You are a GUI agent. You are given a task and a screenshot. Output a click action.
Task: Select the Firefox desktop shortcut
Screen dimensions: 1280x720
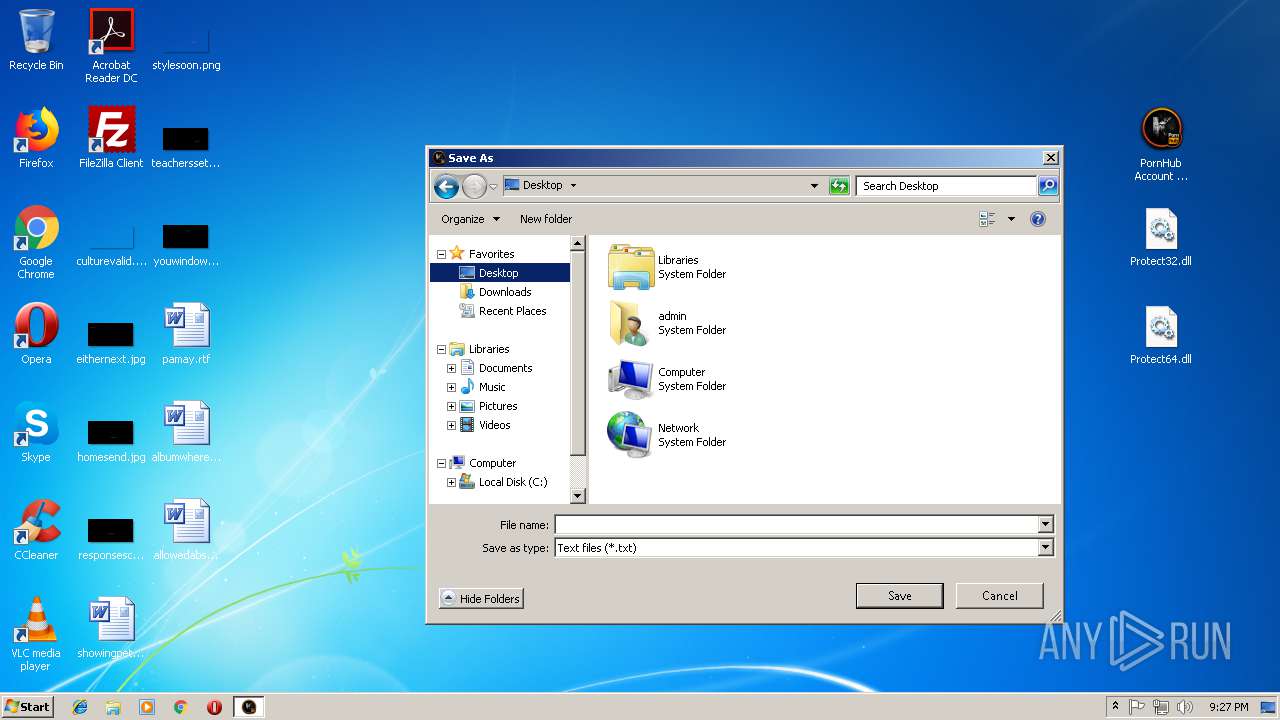click(x=36, y=138)
